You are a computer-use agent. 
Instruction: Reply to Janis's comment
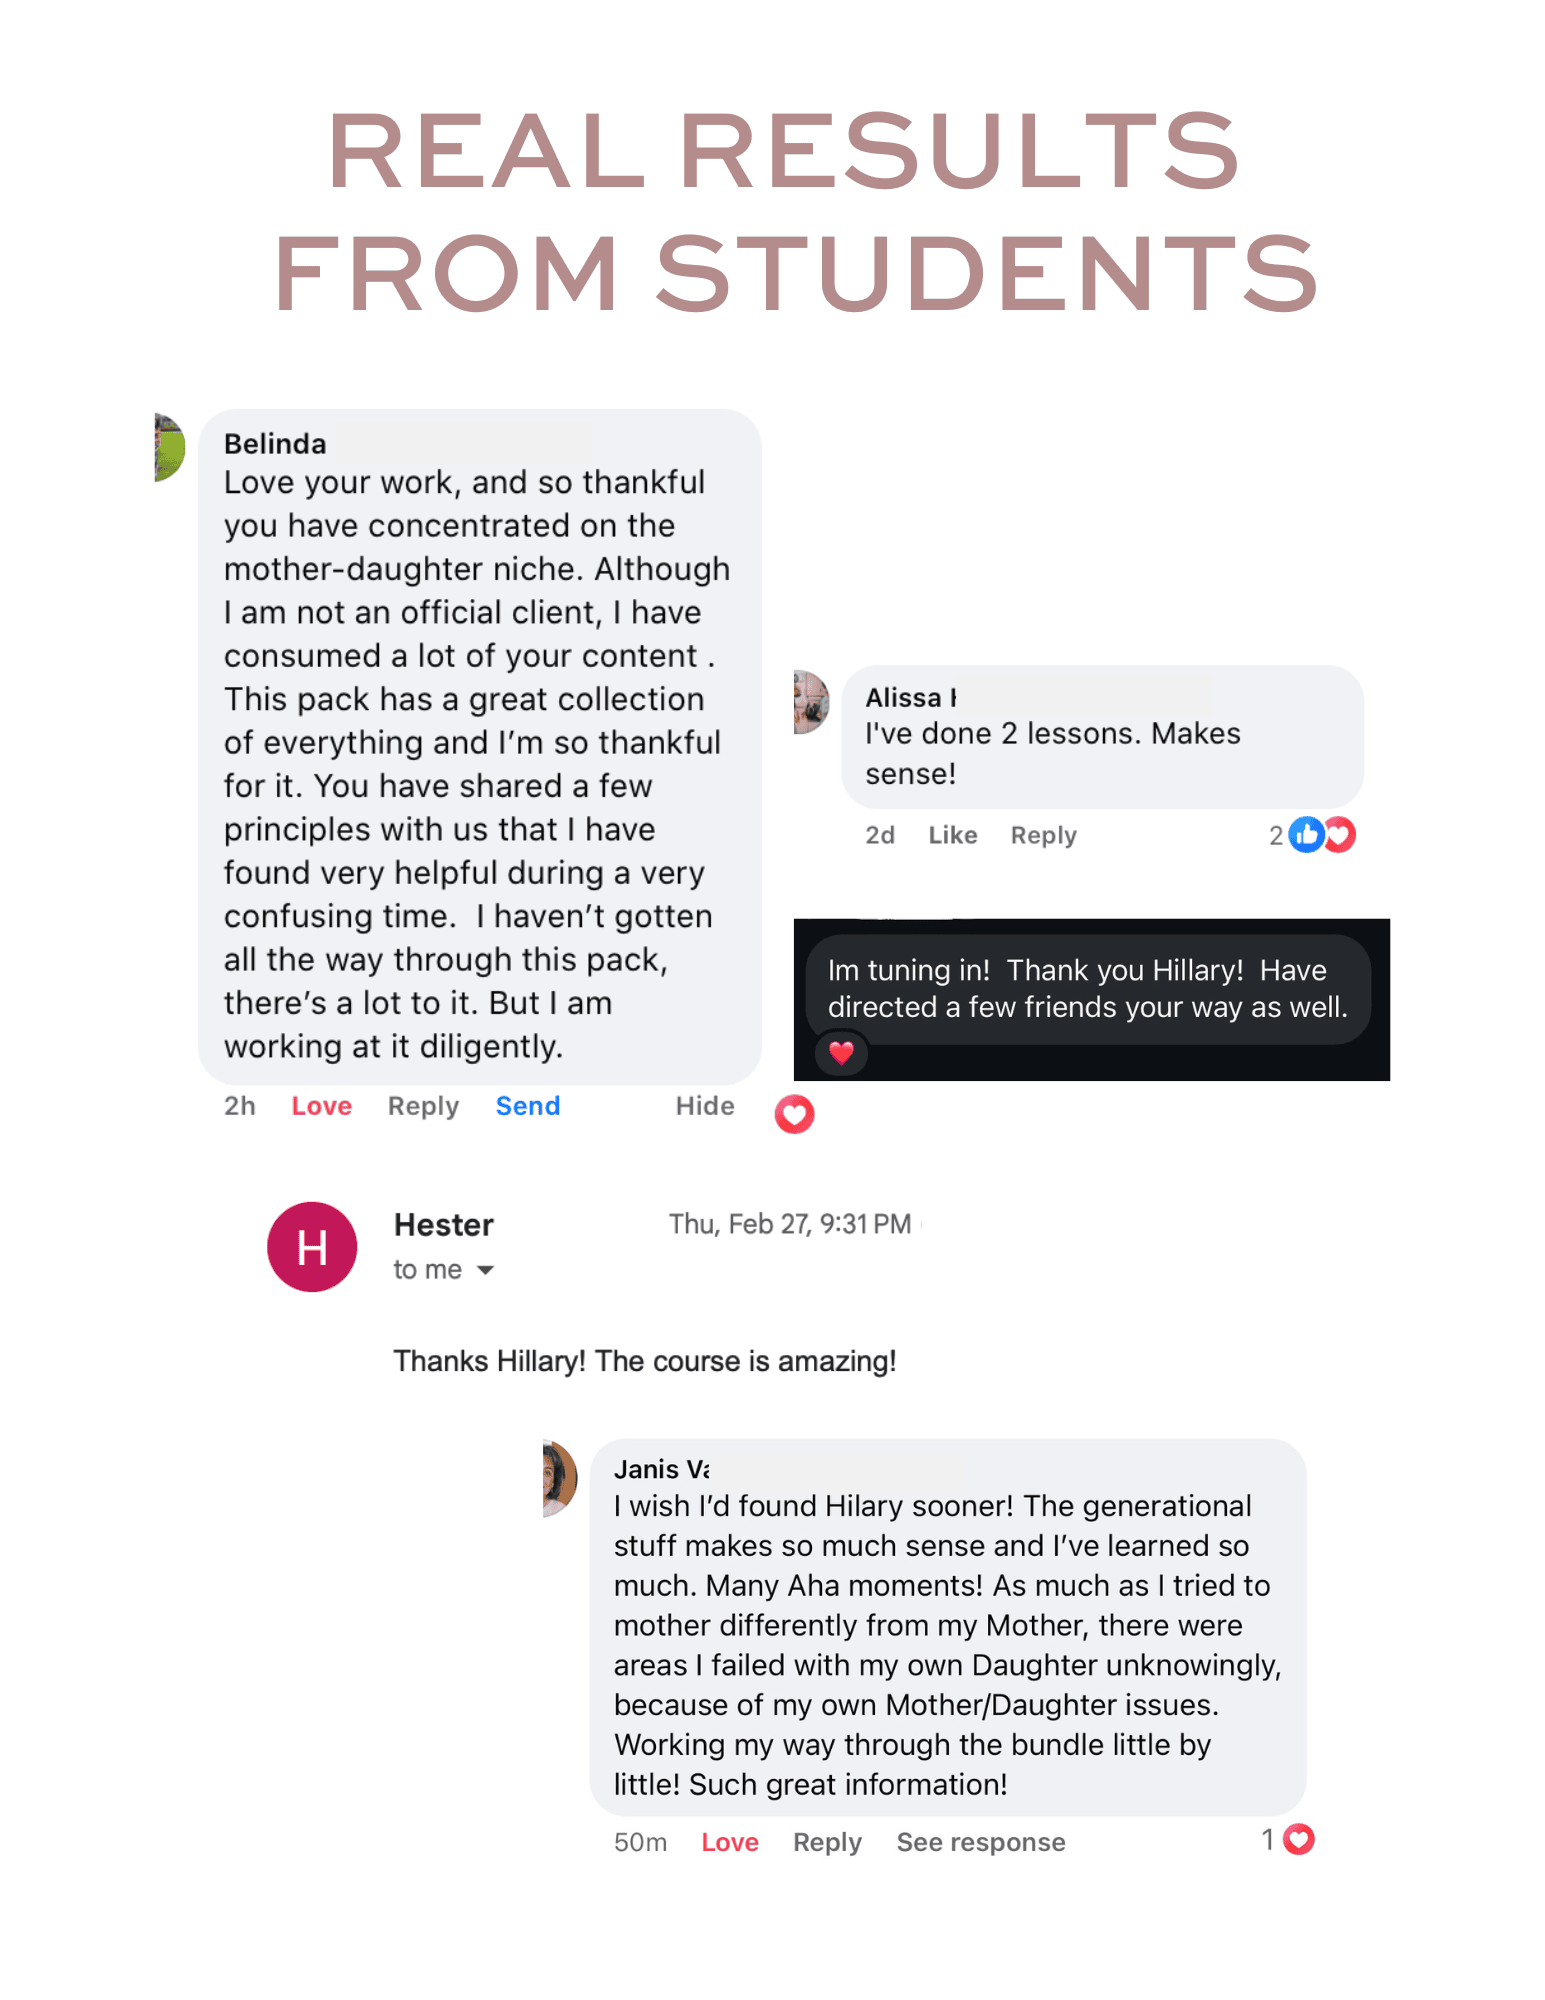pos(827,1842)
